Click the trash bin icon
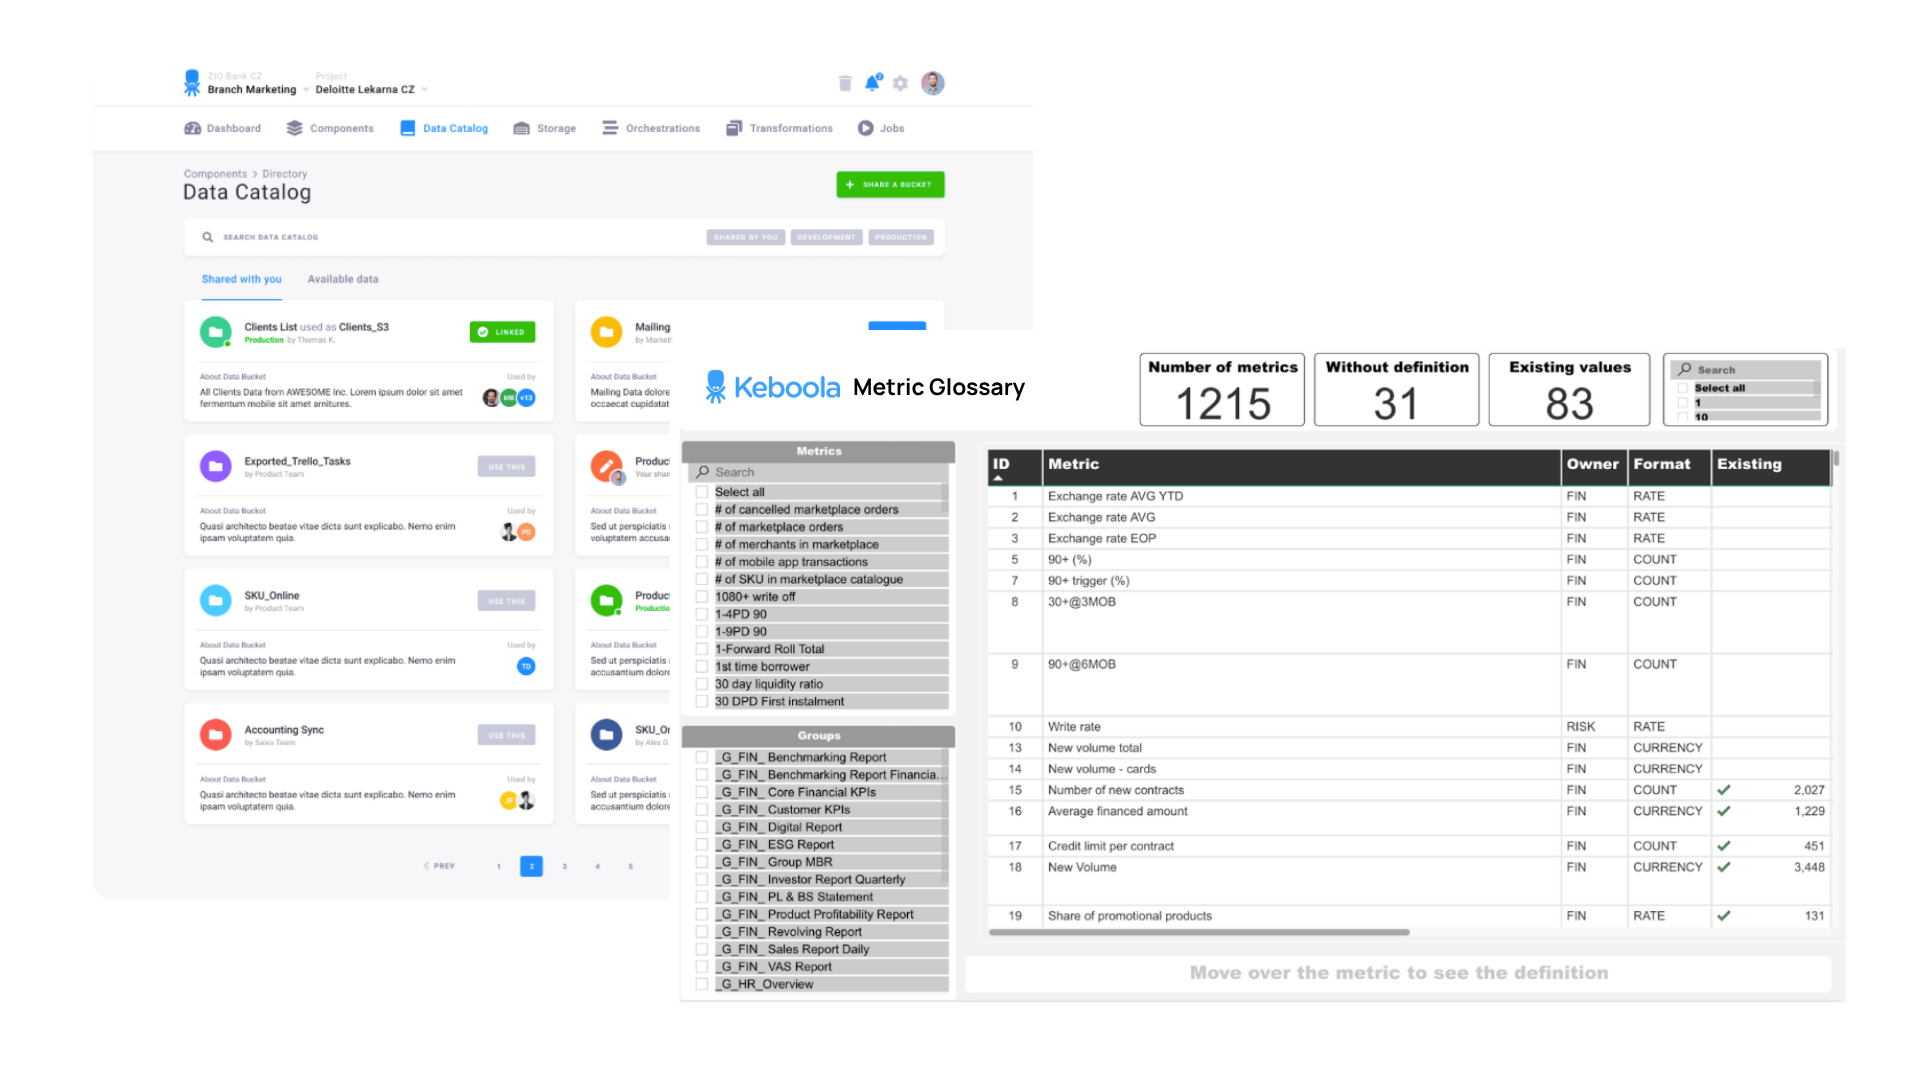This screenshot has width=1920, height=1080. 845,83
